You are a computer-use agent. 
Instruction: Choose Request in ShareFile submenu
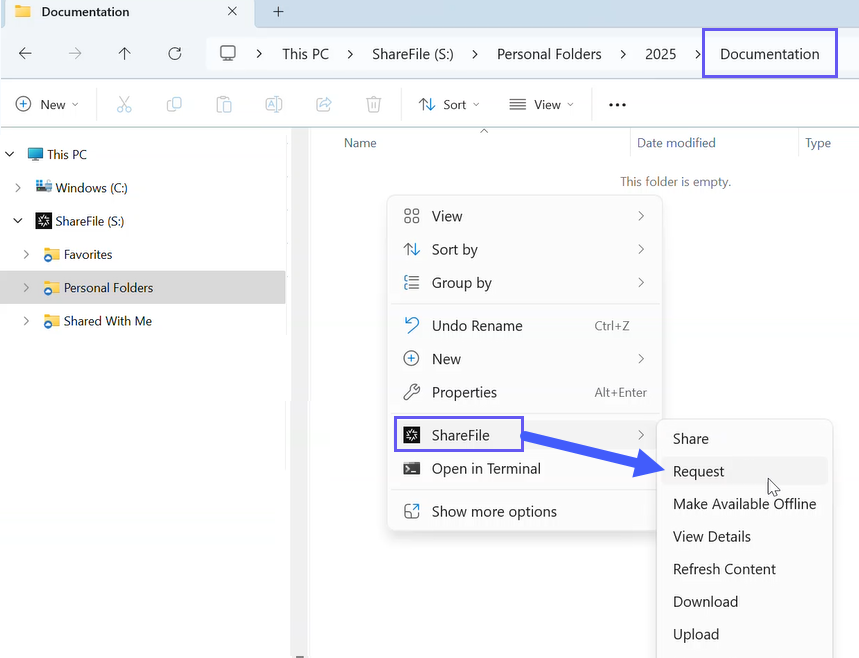coord(745,471)
